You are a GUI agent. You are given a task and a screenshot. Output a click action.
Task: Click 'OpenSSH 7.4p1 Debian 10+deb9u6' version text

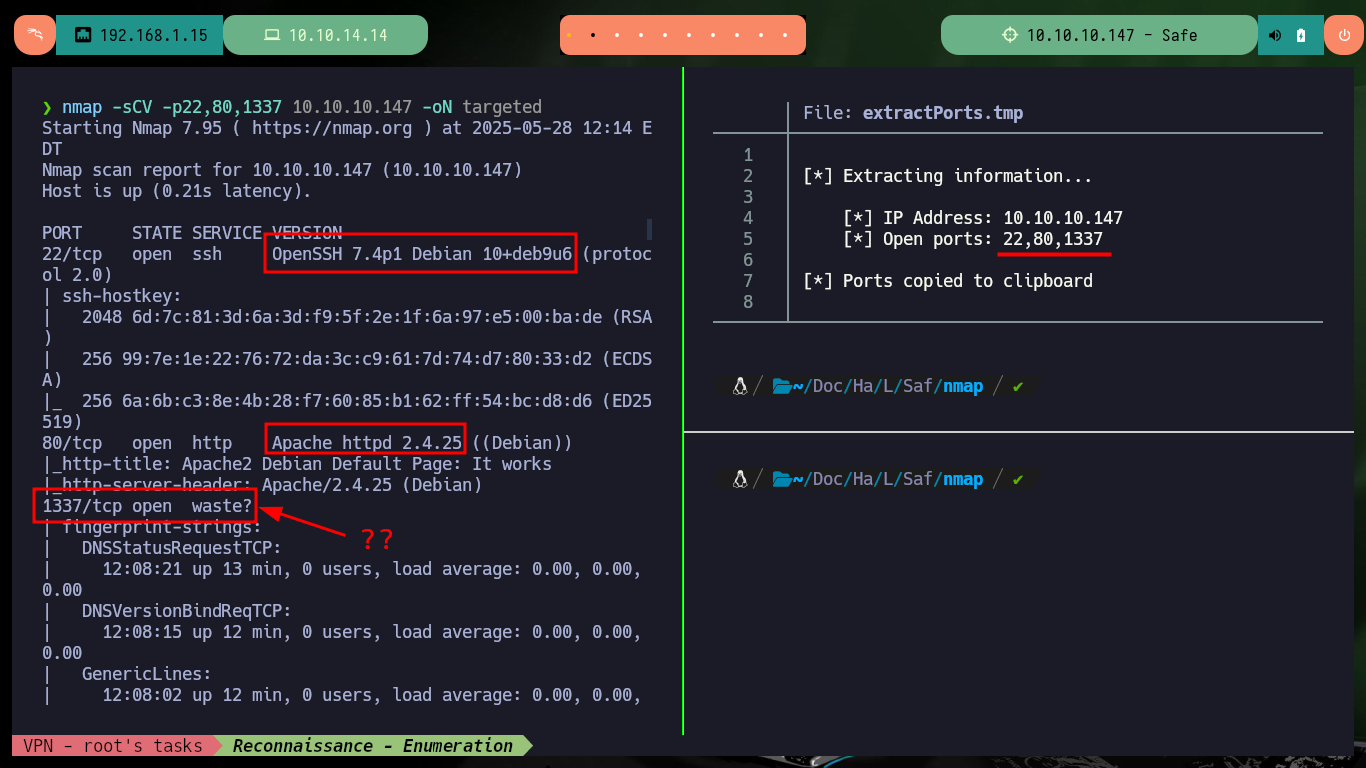click(x=421, y=254)
